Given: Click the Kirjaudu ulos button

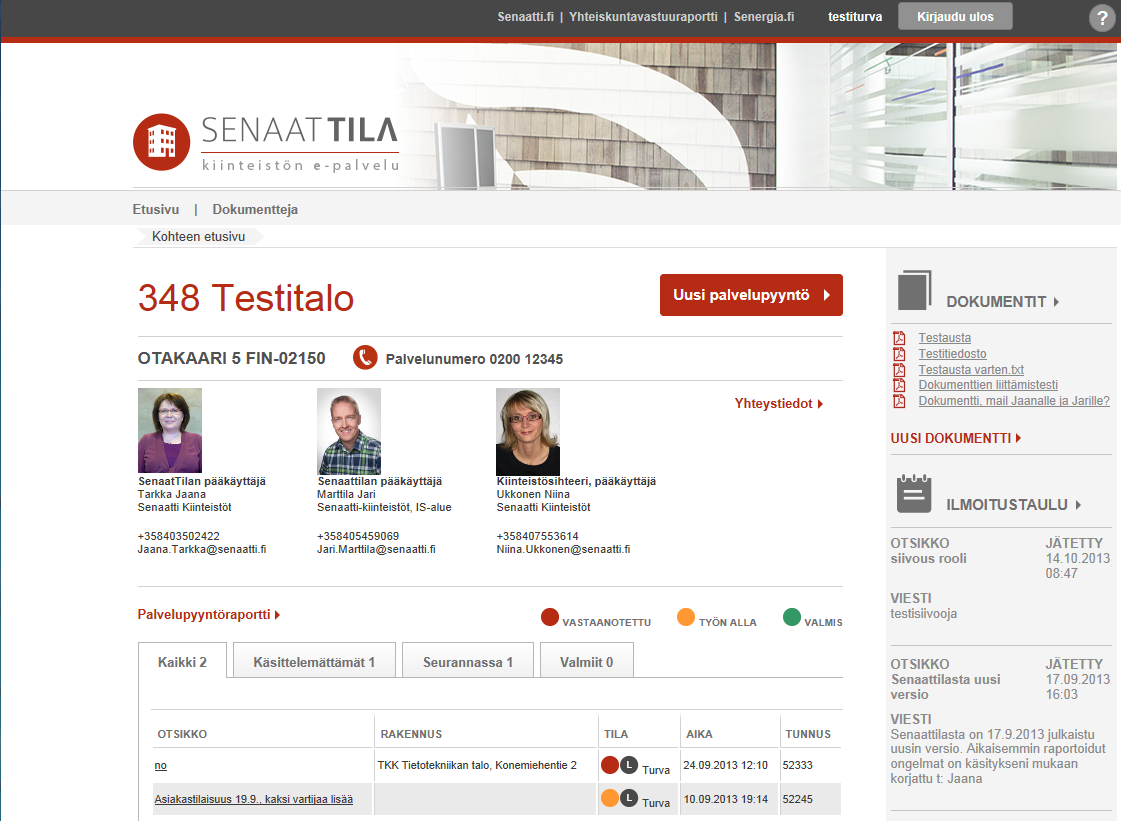Looking at the screenshot, I should pyautogui.click(x=955, y=16).
